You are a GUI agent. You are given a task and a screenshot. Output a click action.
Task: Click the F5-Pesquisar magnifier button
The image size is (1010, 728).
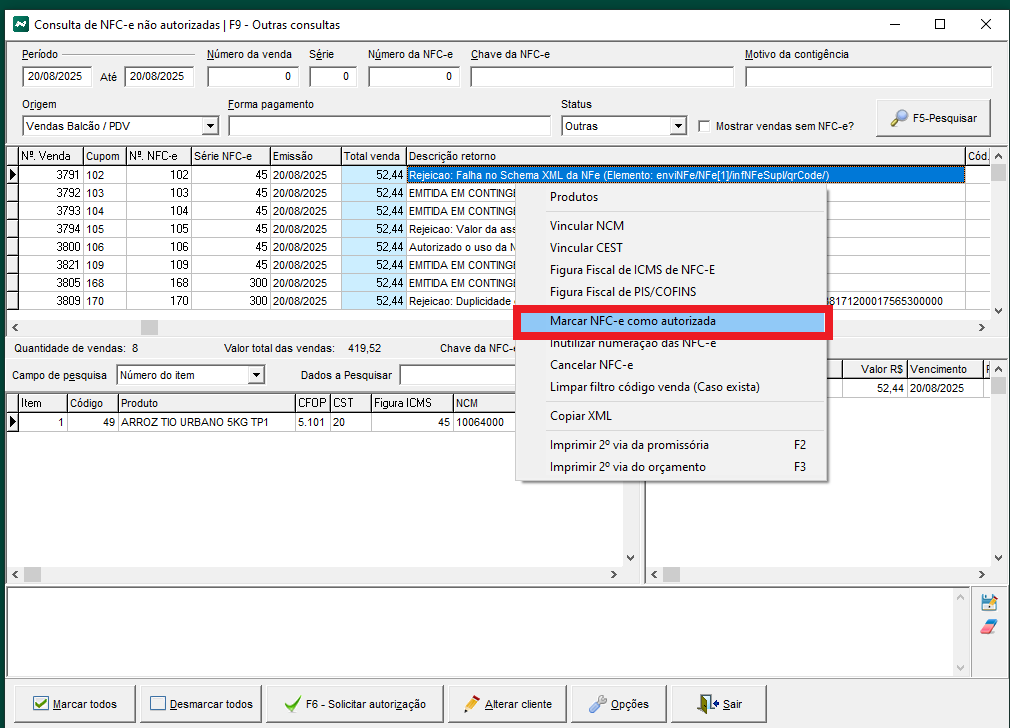coord(933,118)
